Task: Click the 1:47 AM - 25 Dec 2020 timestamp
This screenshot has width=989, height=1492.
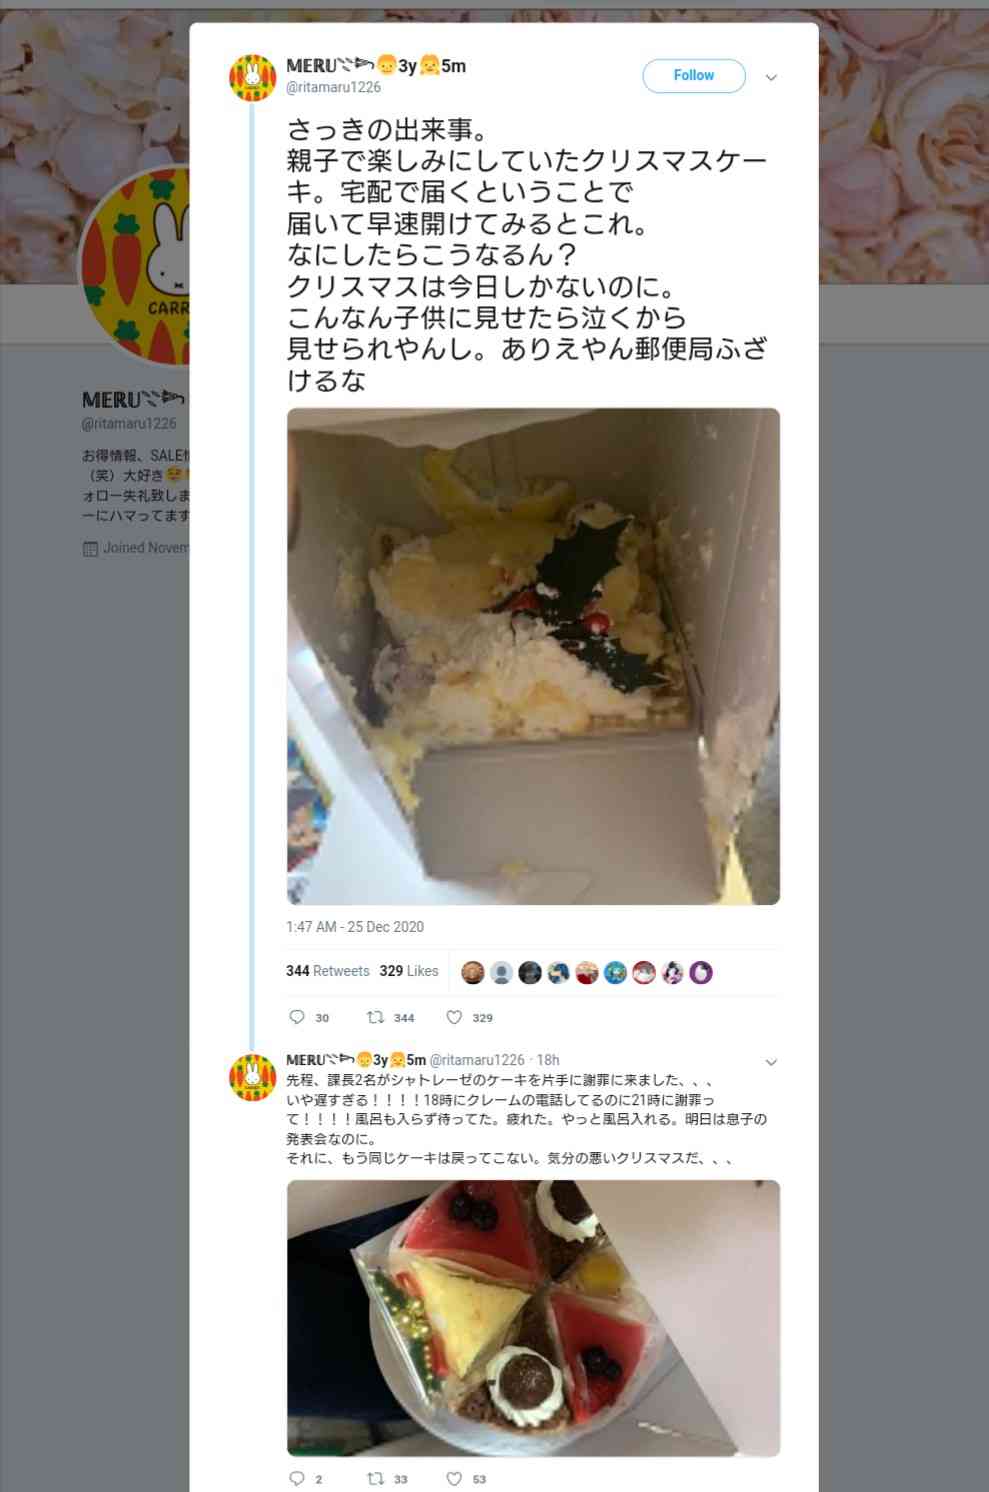Action: (355, 927)
